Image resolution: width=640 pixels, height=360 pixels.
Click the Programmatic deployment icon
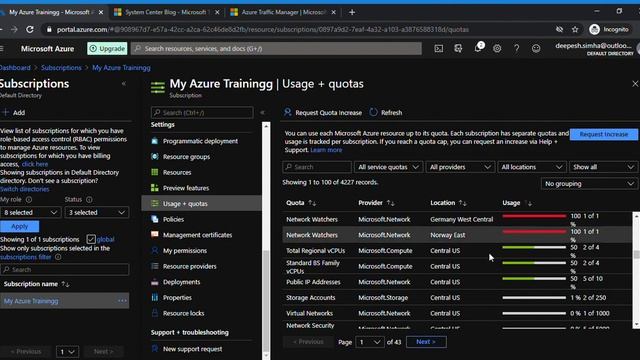tap(155, 141)
